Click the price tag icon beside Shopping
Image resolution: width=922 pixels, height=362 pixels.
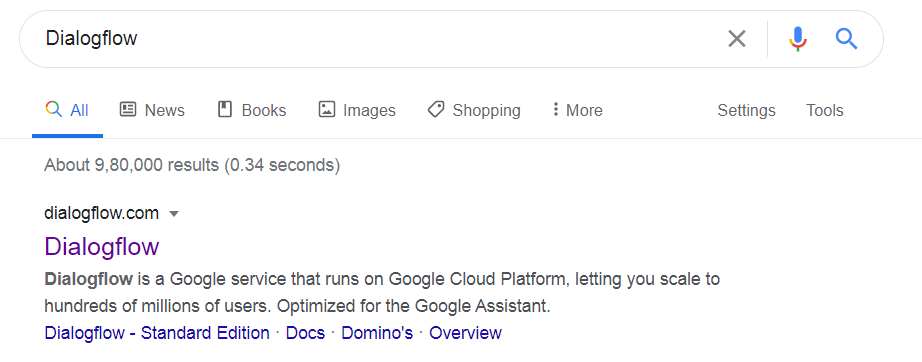[436, 109]
